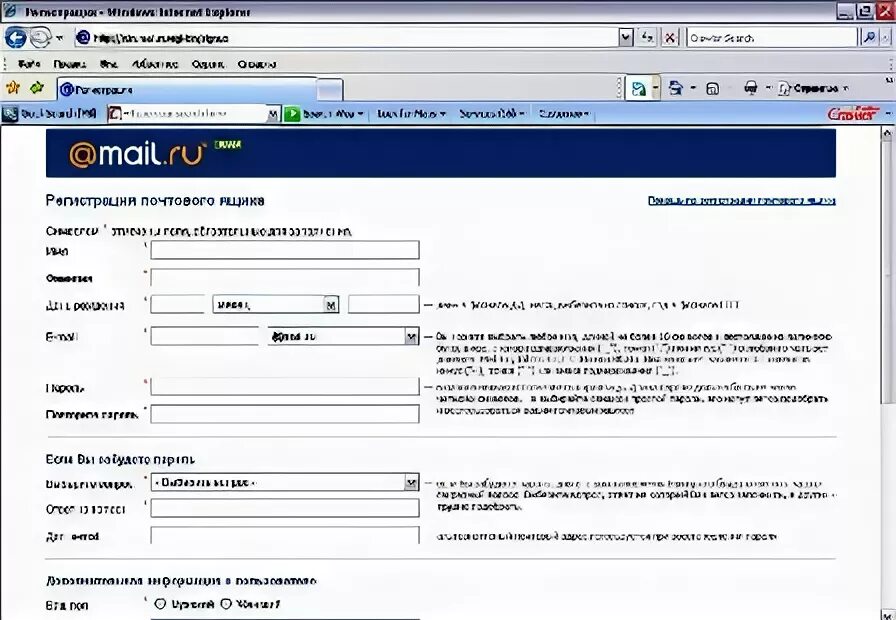Click the Имя first name field

[x=285, y=250]
